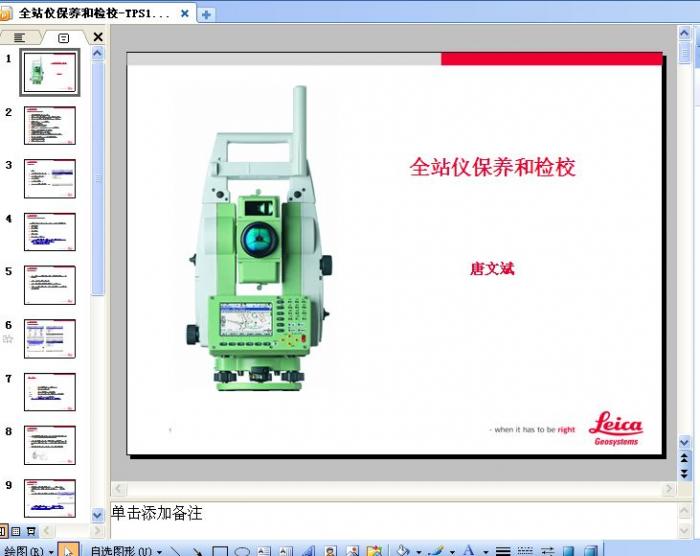Click the fill color bucket icon
Screen dimensions: 700x556
[x=402, y=551]
